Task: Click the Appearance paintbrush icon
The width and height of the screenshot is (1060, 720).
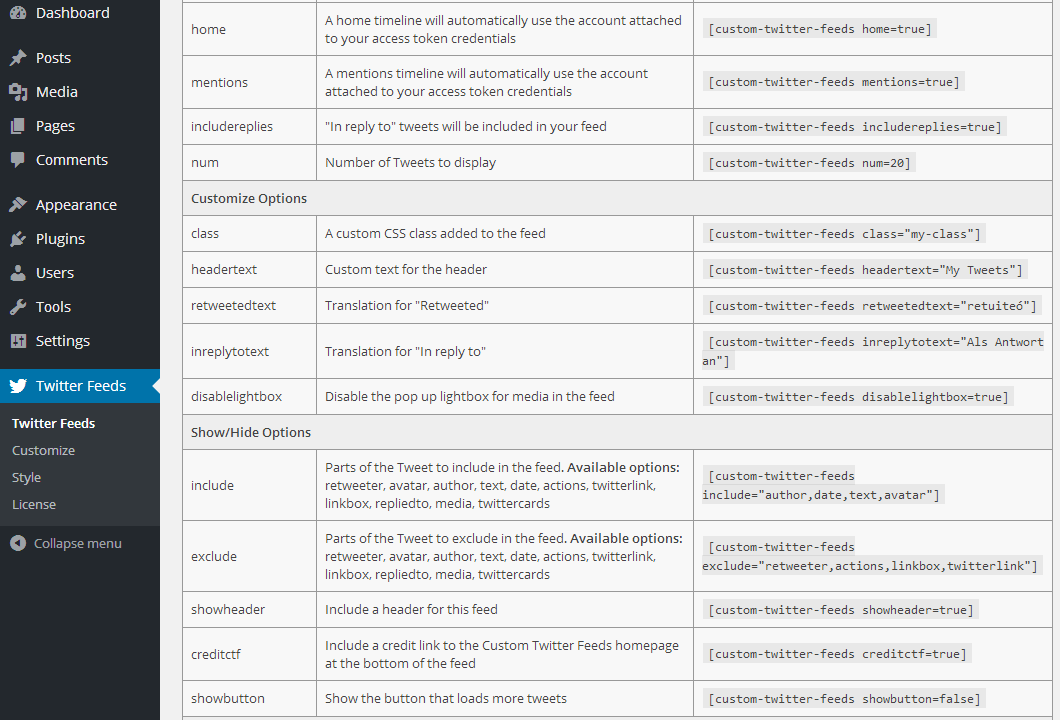Action: point(18,205)
